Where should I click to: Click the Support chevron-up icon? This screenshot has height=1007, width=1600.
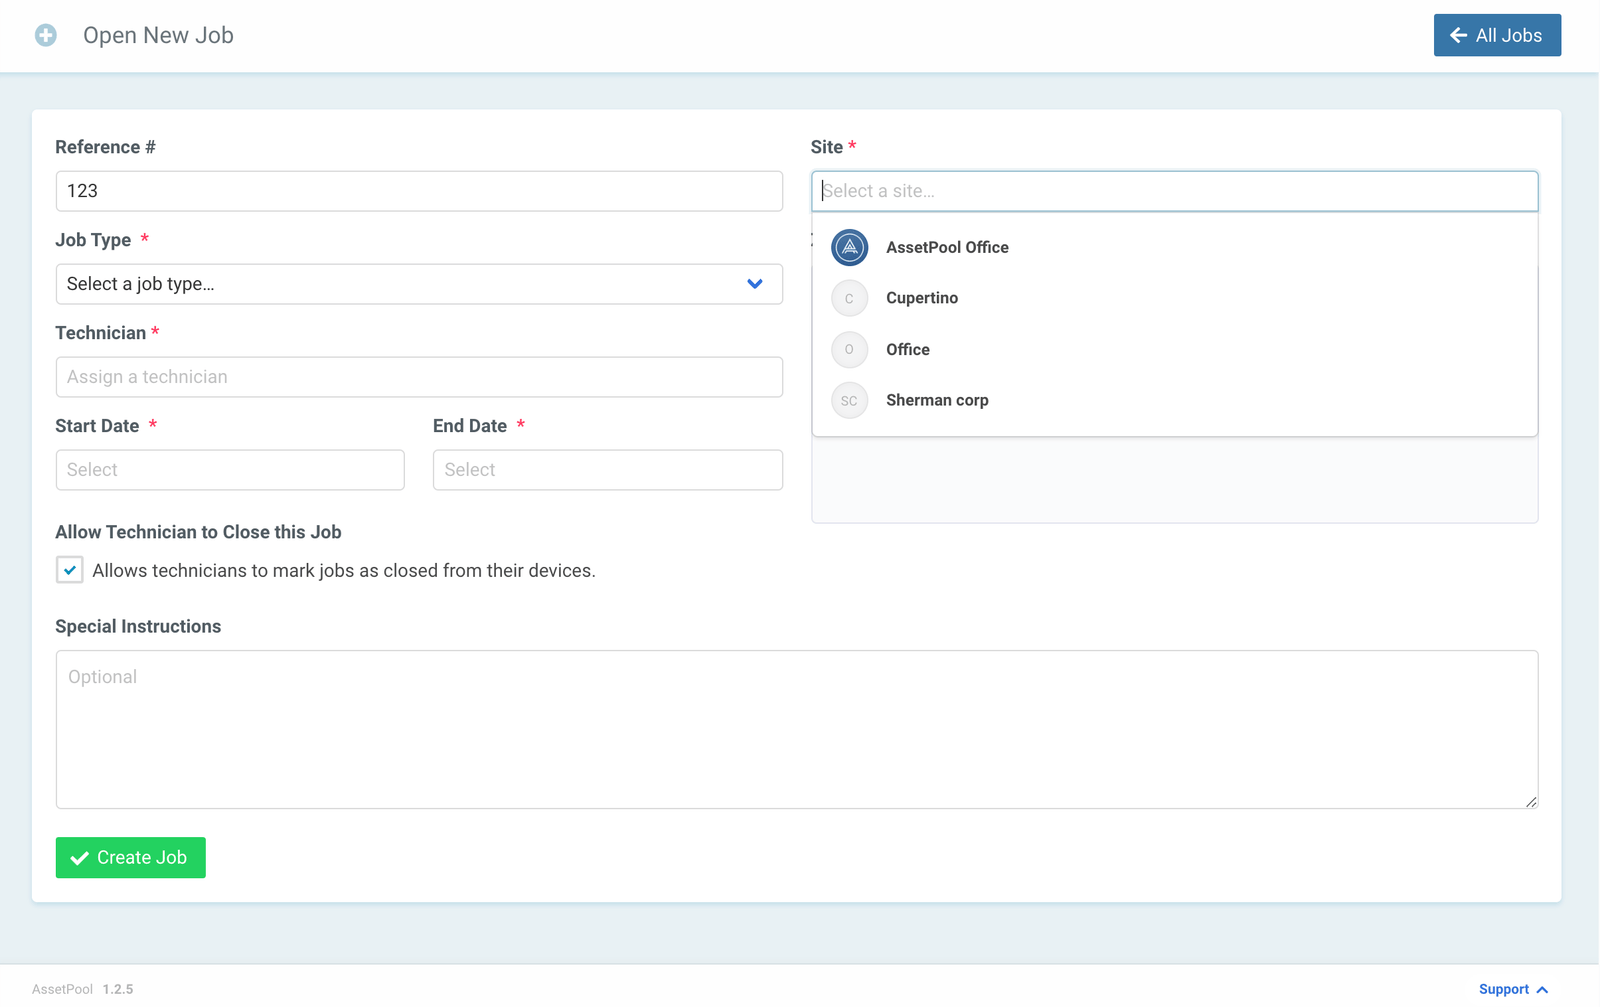[1542, 989]
